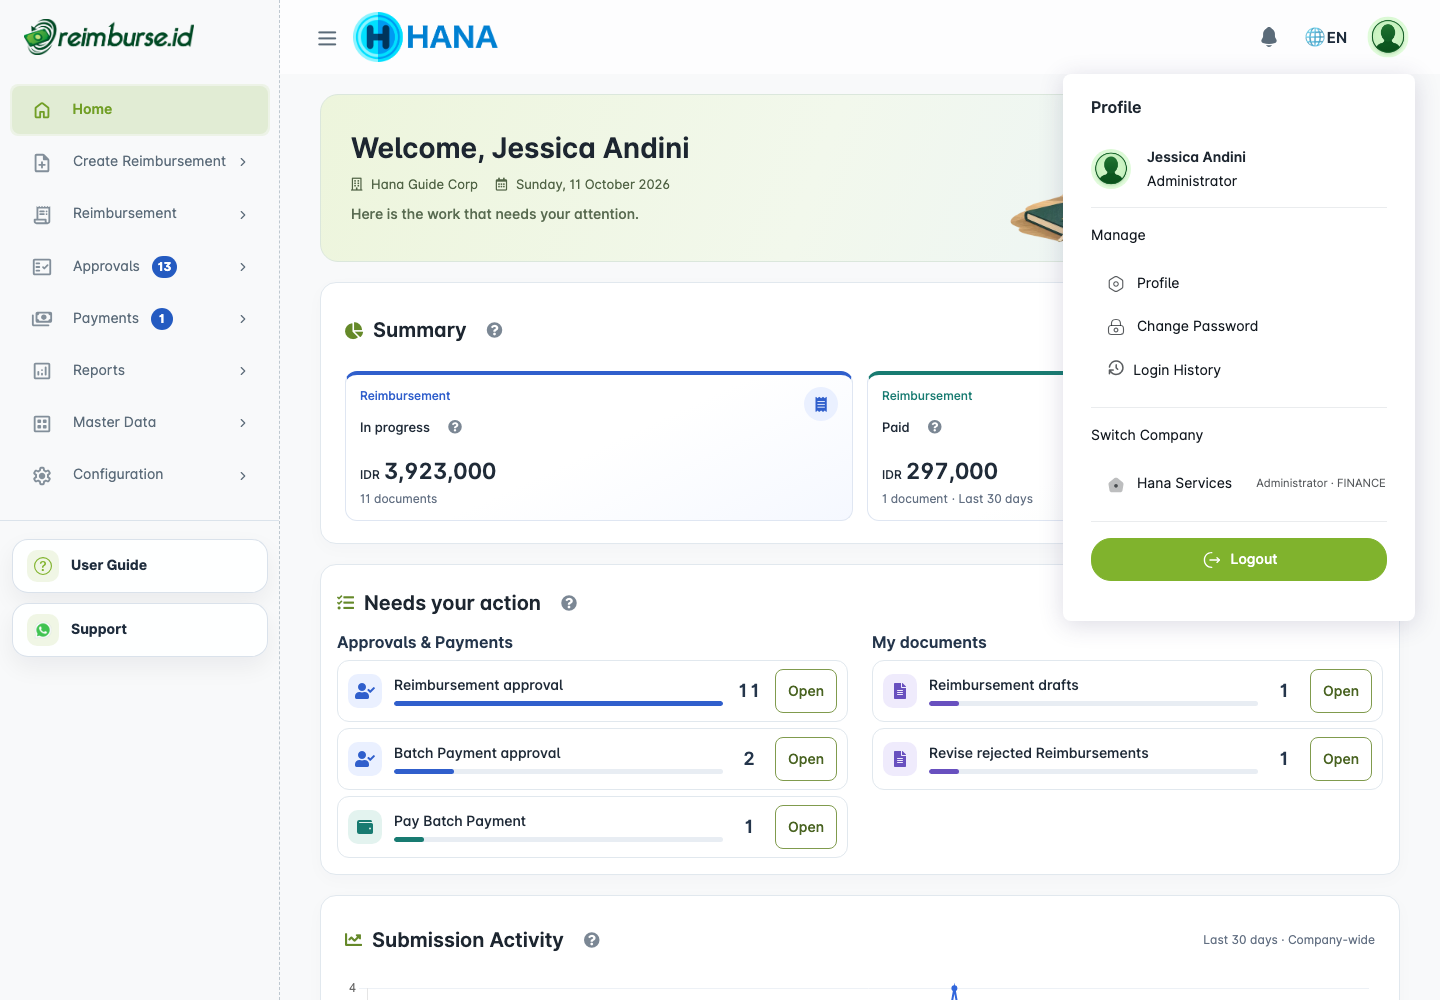Expand the Master Data sidebar chevron
1440x1000 pixels.
(243, 423)
